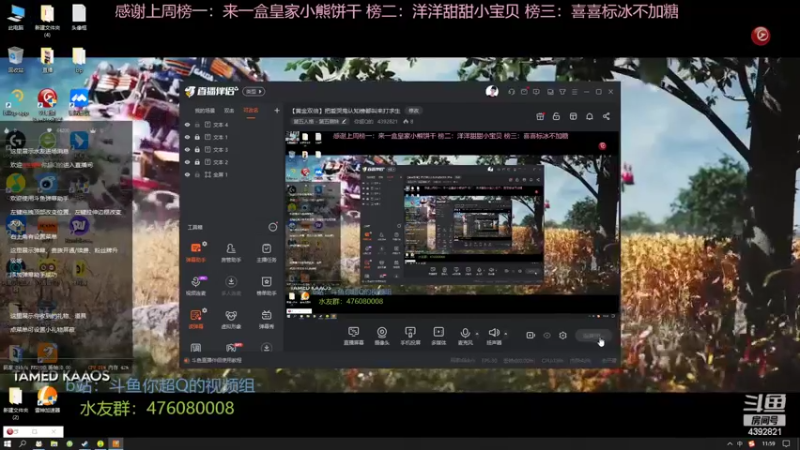The width and height of the screenshot is (800, 450).
Task: Switch to the first scene tab
Action: click(x=205, y=111)
